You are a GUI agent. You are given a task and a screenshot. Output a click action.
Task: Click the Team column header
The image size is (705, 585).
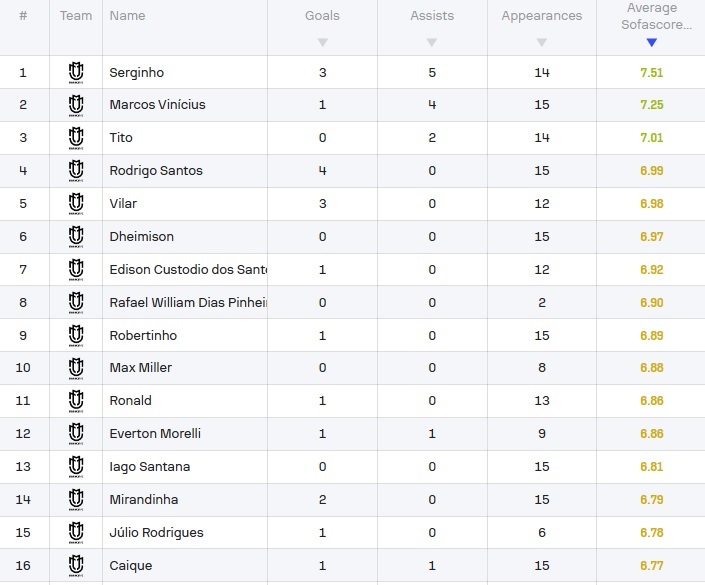click(76, 16)
